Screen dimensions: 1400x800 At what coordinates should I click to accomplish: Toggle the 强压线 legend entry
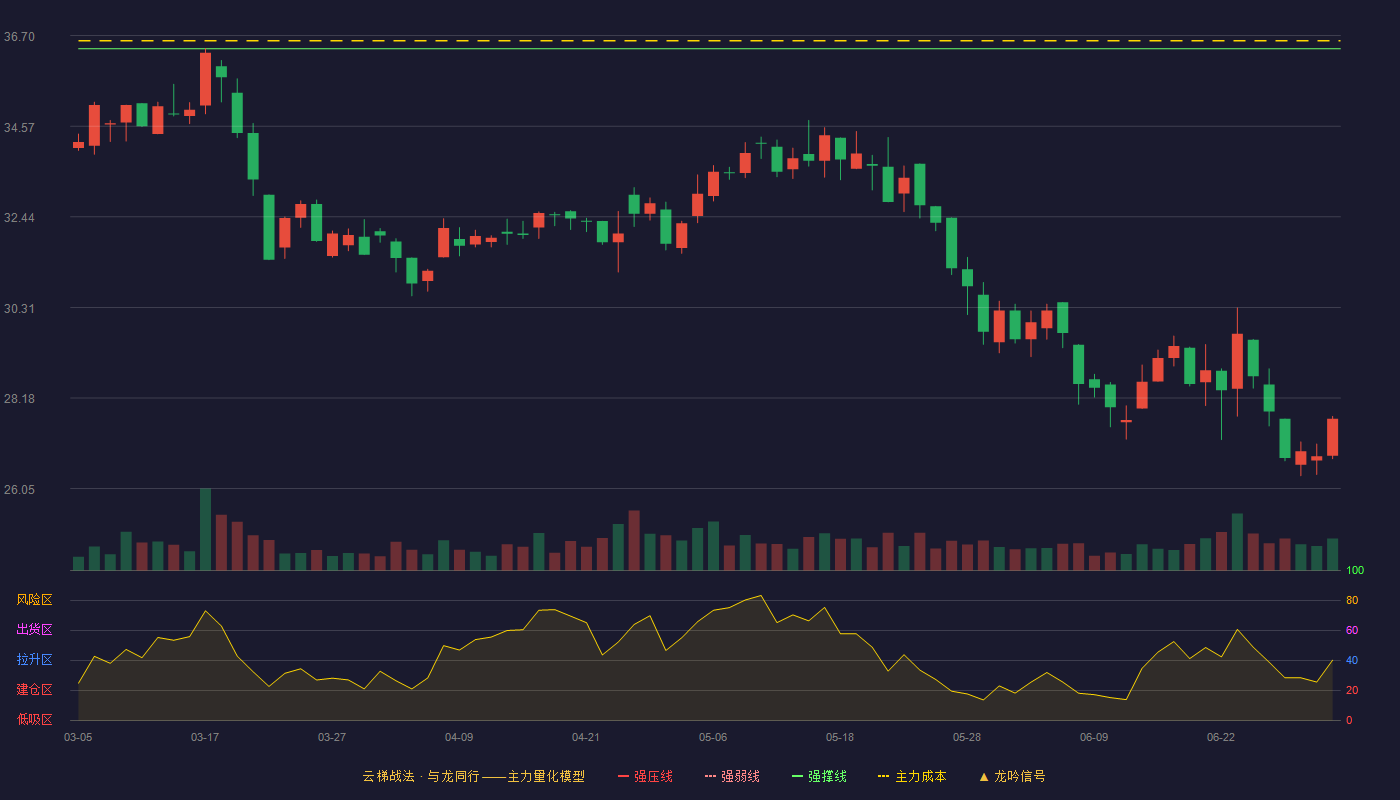pos(645,776)
